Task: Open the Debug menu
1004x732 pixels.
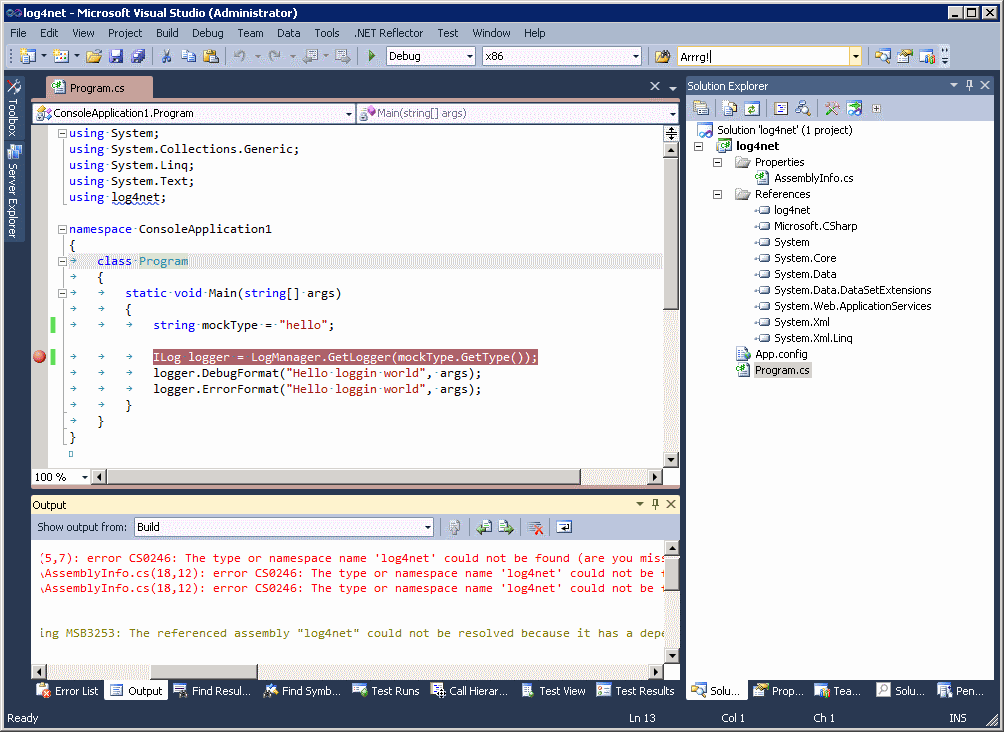Action: (207, 33)
